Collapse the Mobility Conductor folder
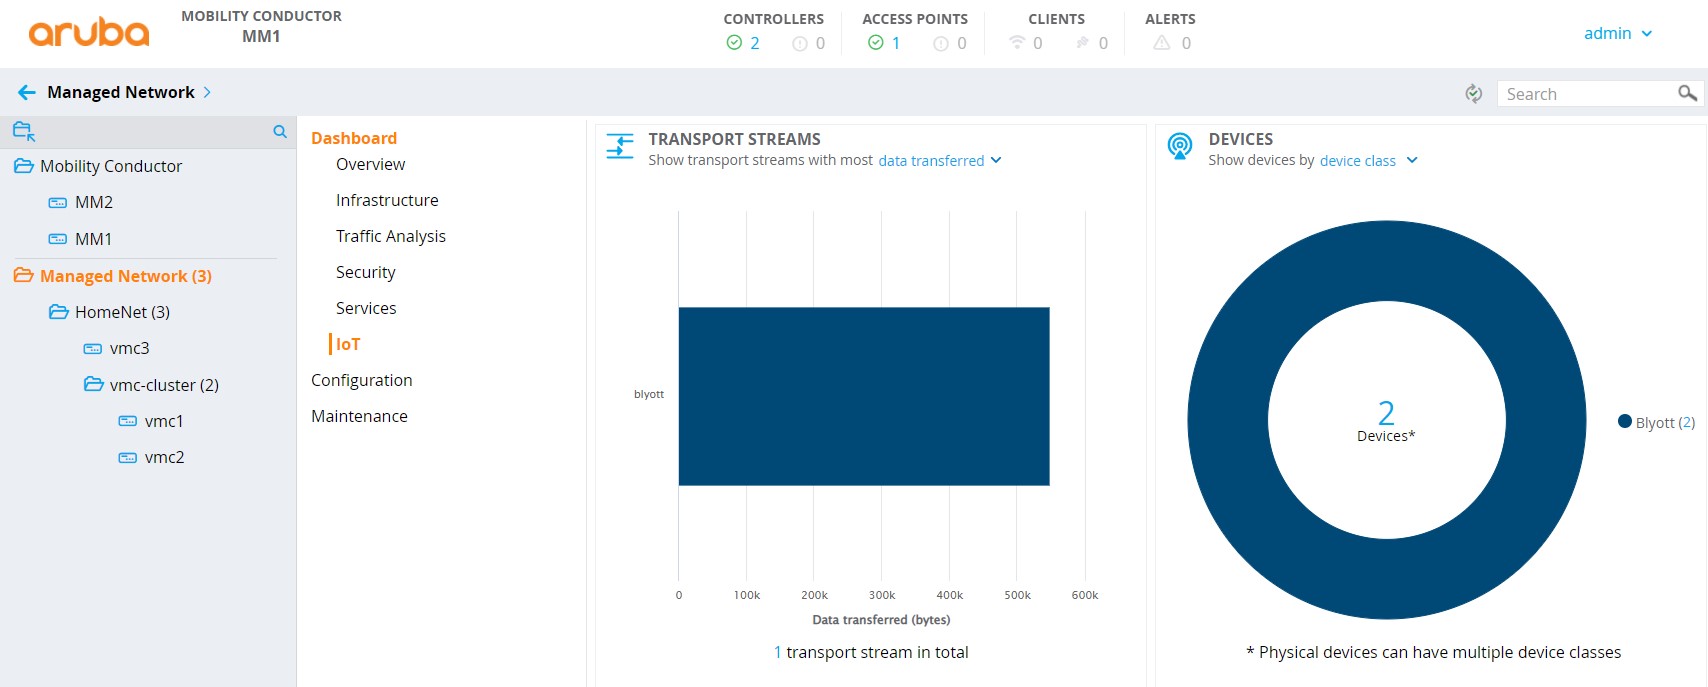Image resolution: width=1708 pixels, height=687 pixels. pyautogui.click(x=24, y=166)
